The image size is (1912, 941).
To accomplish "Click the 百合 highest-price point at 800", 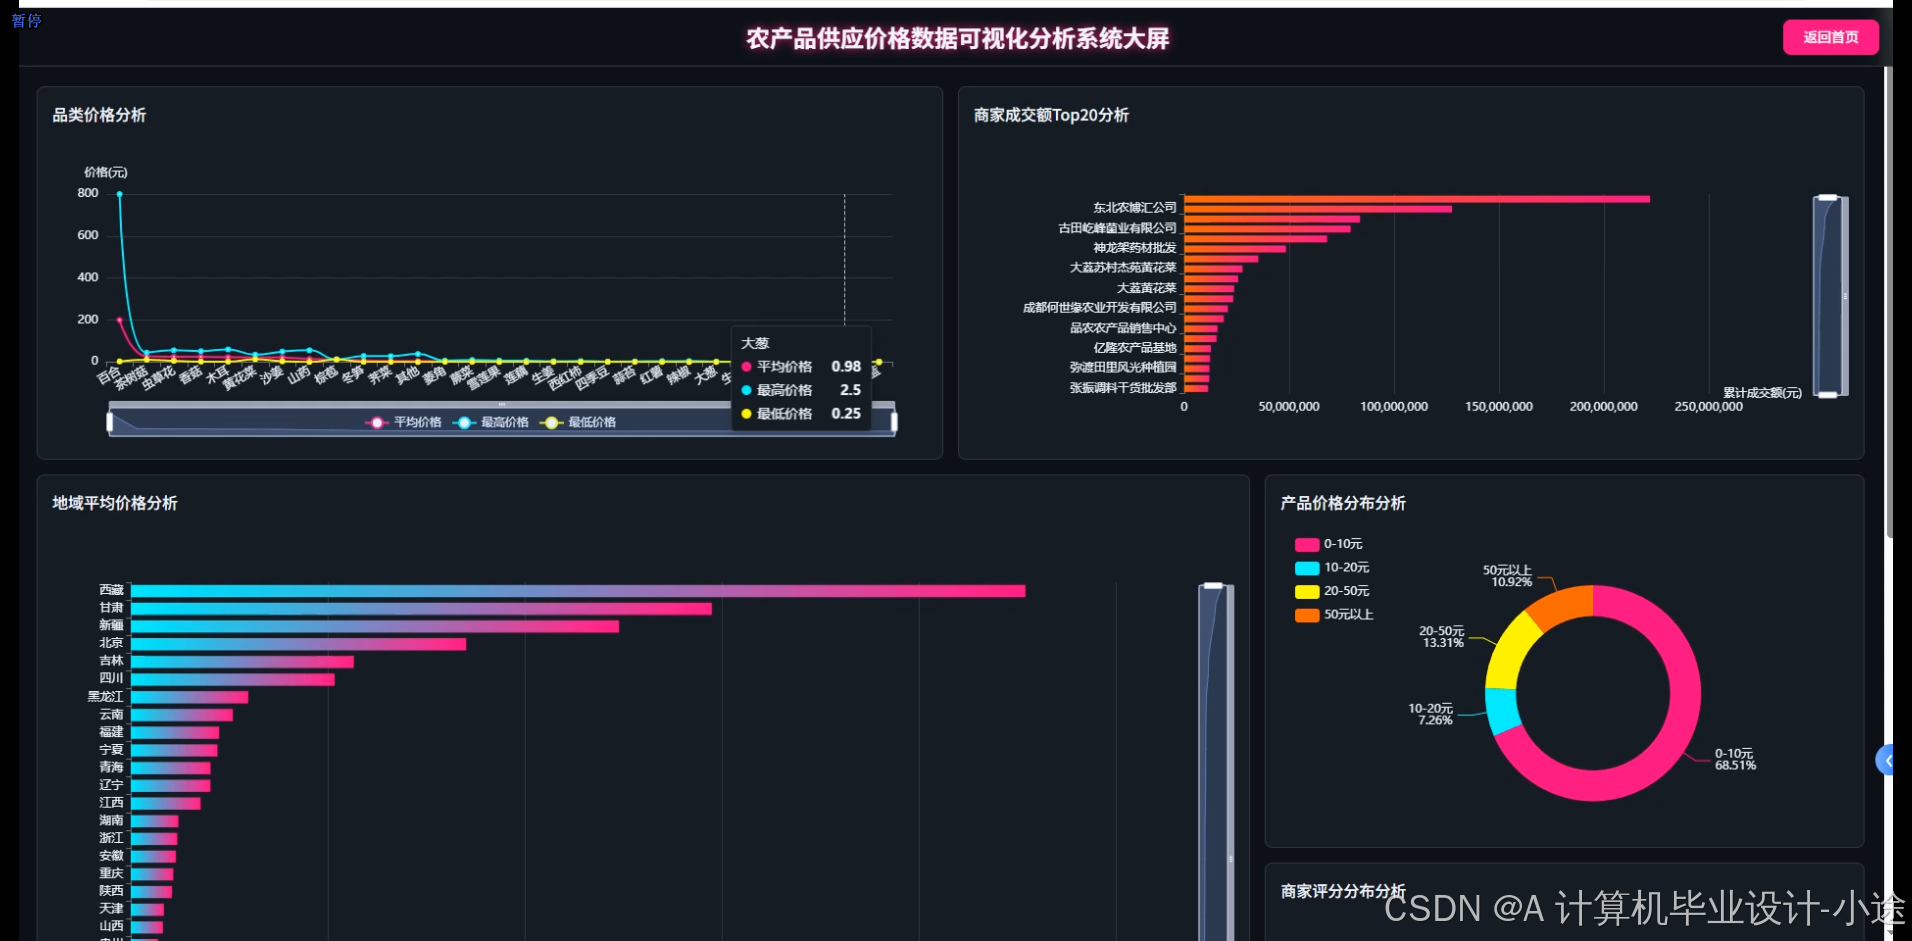I will (x=119, y=194).
